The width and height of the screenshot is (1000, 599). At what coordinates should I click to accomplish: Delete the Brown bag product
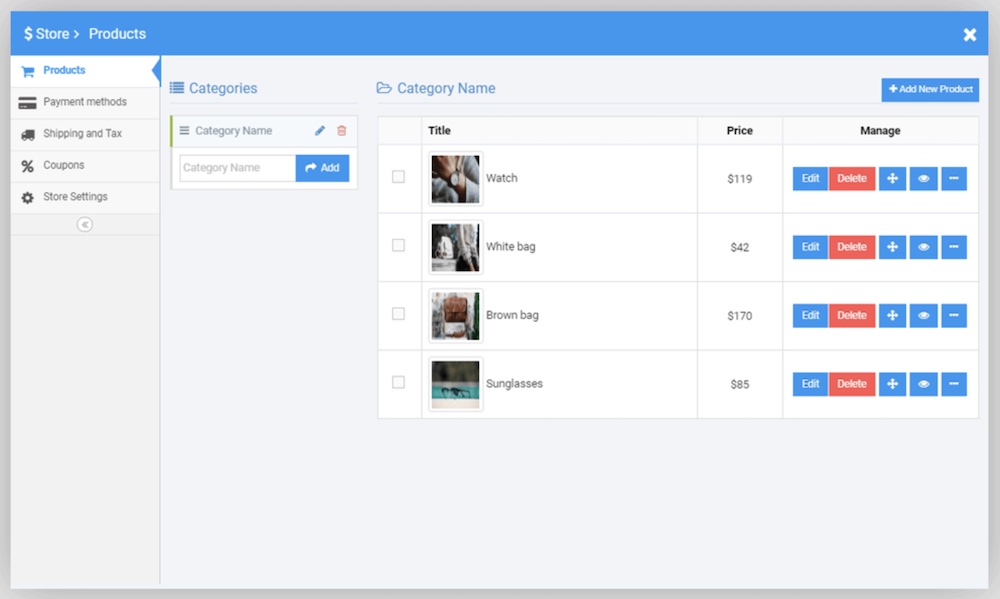[852, 316]
